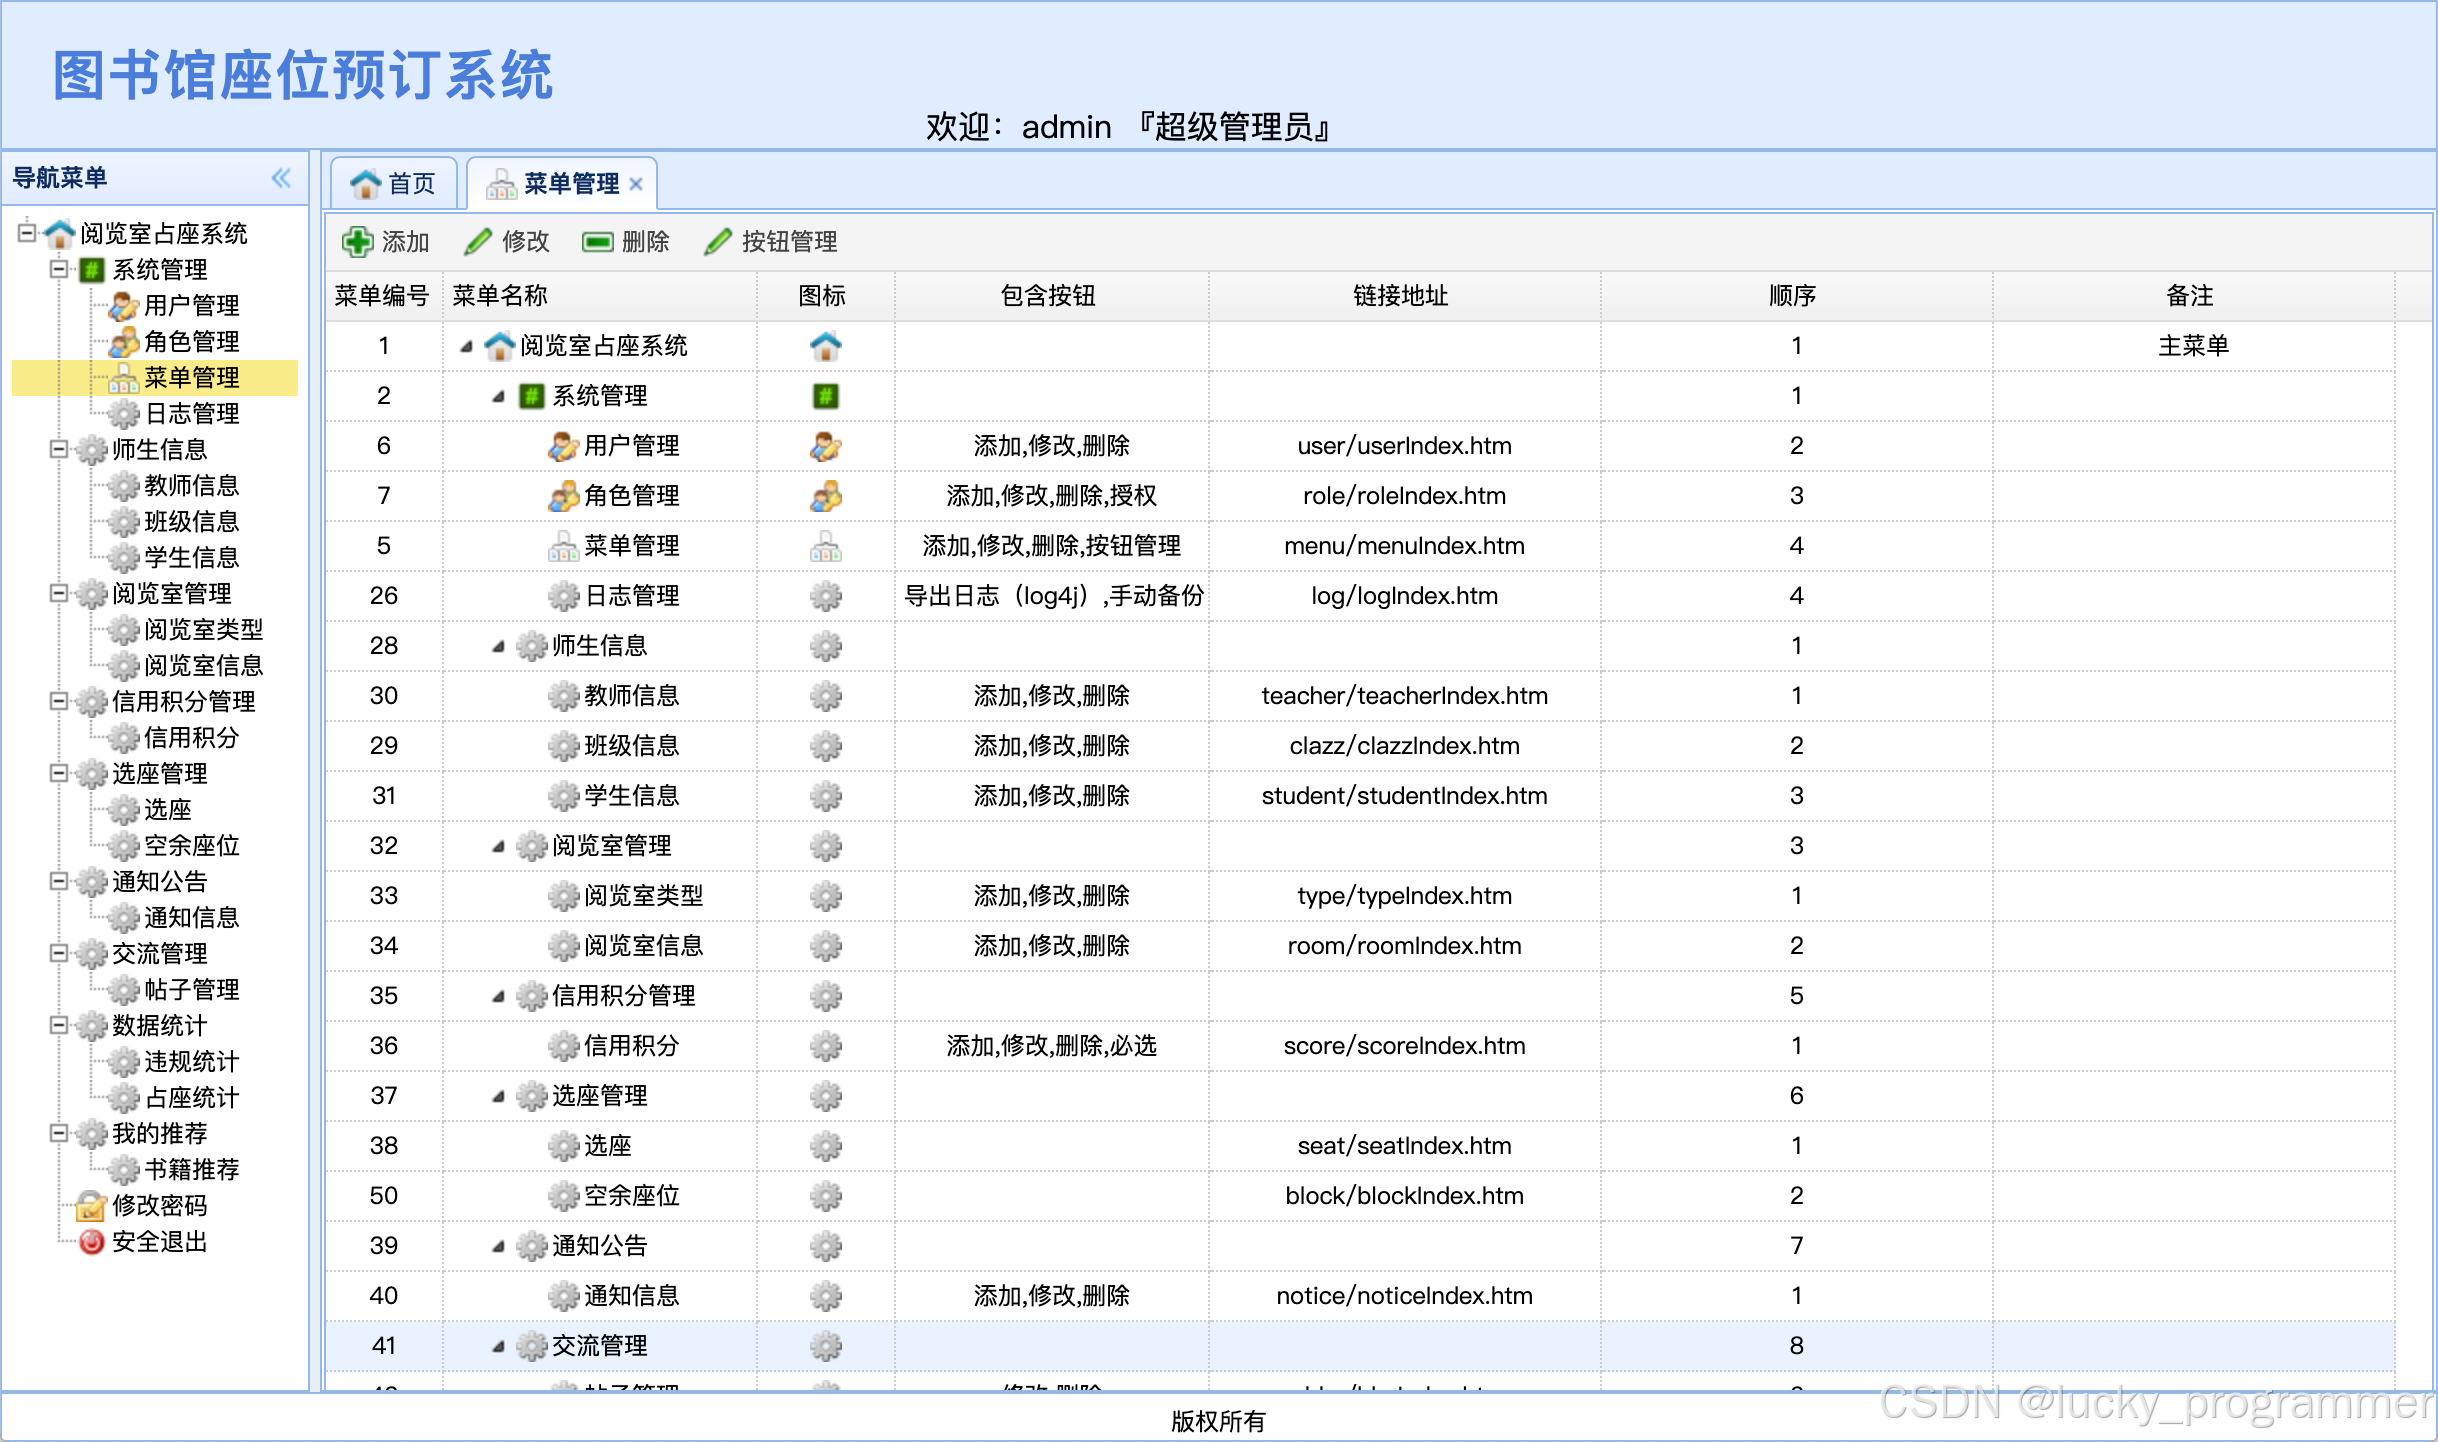Screen dimensions: 2438x1442
Task: Open 角色管理 in the navigation menu
Action: pyautogui.click(x=190, y=342)
